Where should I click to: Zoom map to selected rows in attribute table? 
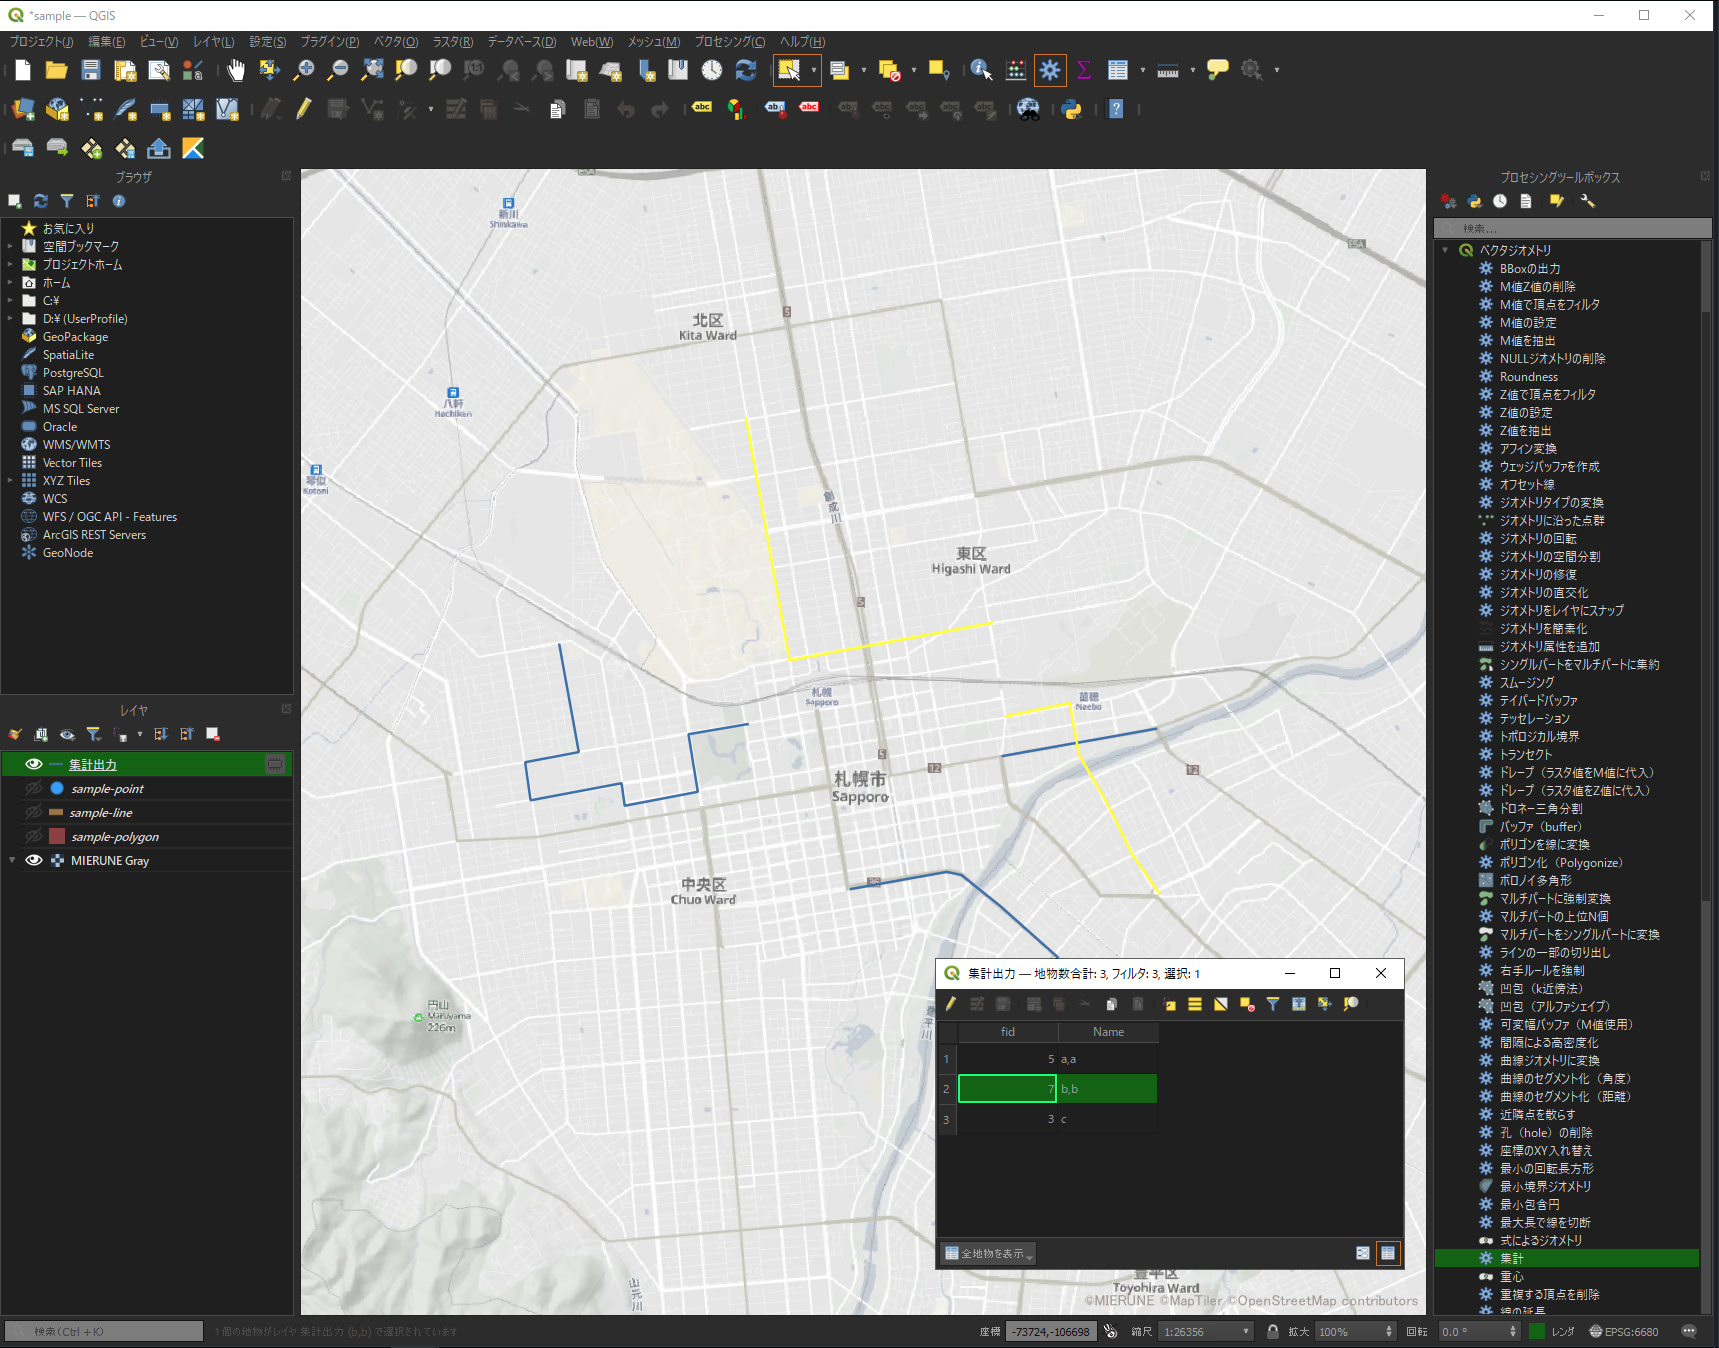coord(1351,1004)
